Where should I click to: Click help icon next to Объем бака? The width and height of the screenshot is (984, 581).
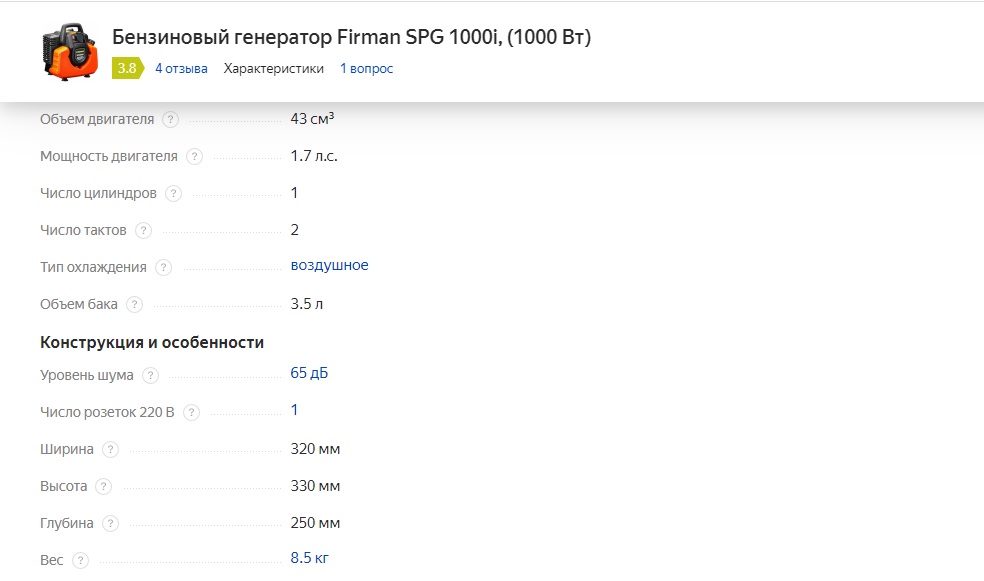tap(134, 304)
